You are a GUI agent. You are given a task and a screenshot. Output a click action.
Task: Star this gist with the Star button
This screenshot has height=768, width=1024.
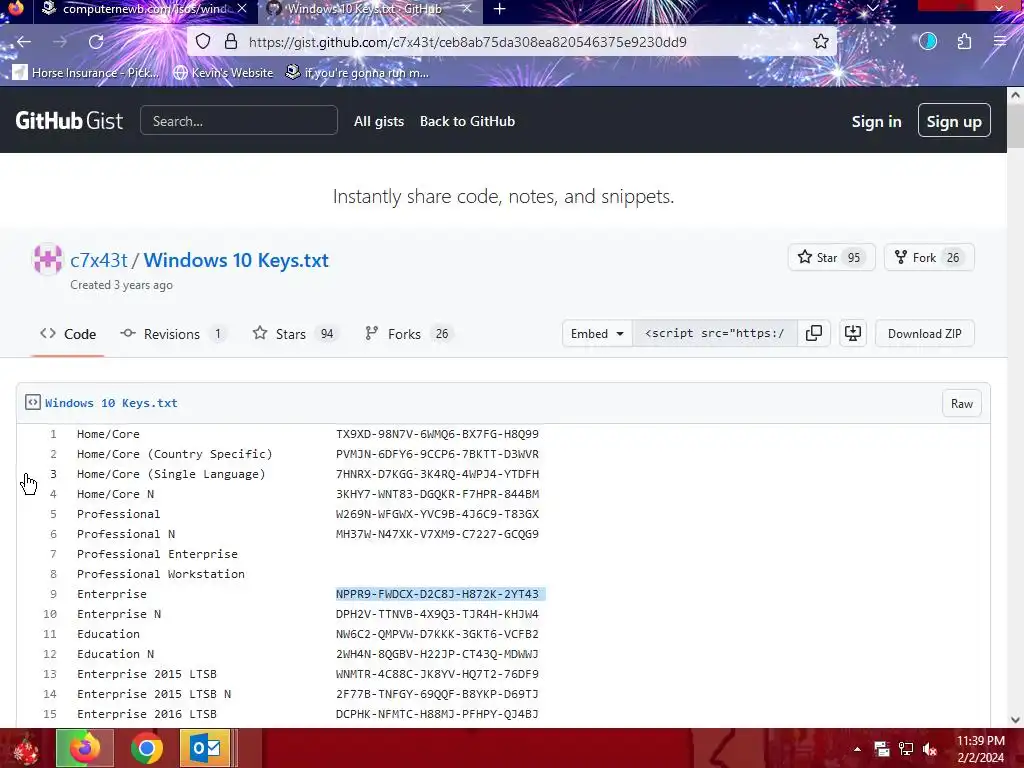[831, 257]
